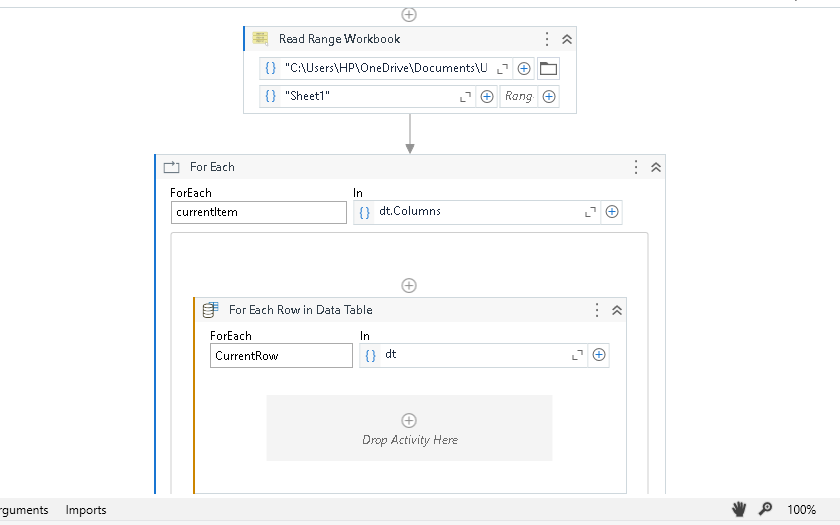Image resolution: width=840 pixels, height=525 pixels.
Task: Click plus button next to dt field
Action: pos(599,355)
